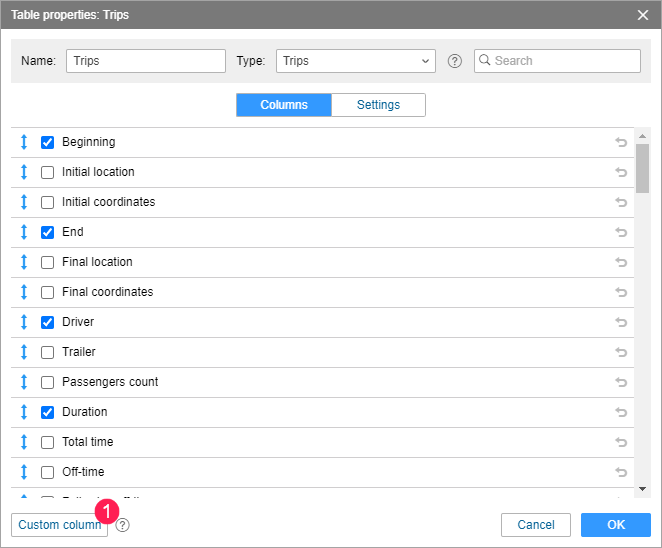Click reorder handle for Initial location
Screen dimensions: 662x548
point(24,172)
